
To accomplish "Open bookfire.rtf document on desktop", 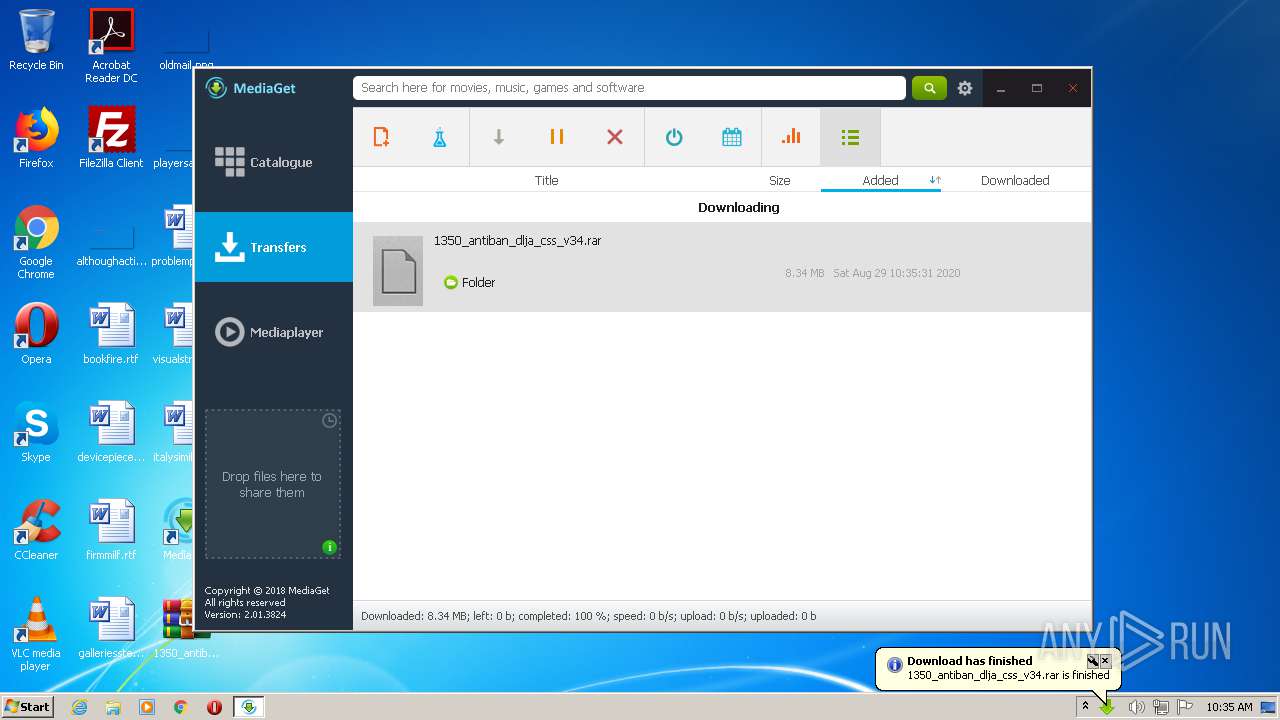I will [111, 334].
